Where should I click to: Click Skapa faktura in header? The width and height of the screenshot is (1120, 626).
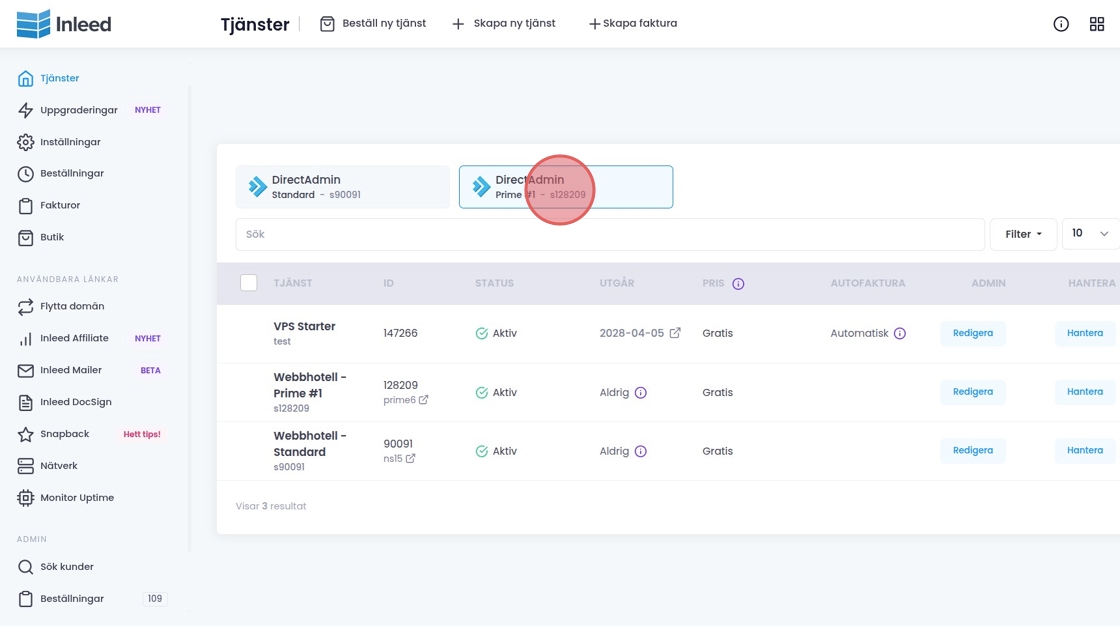[x=632, y=24]
